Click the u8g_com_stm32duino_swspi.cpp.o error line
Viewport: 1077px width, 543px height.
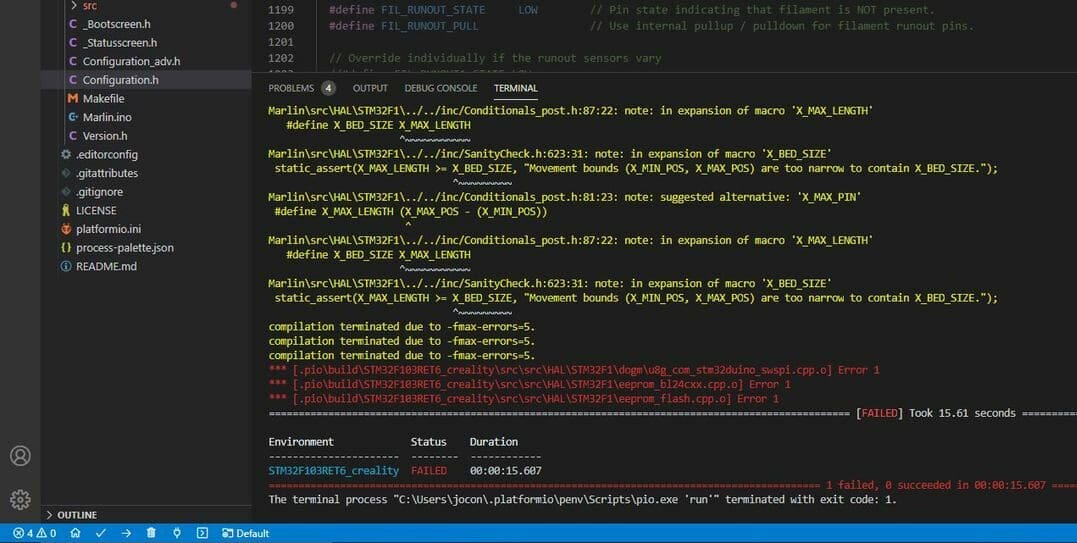(574, 370)
